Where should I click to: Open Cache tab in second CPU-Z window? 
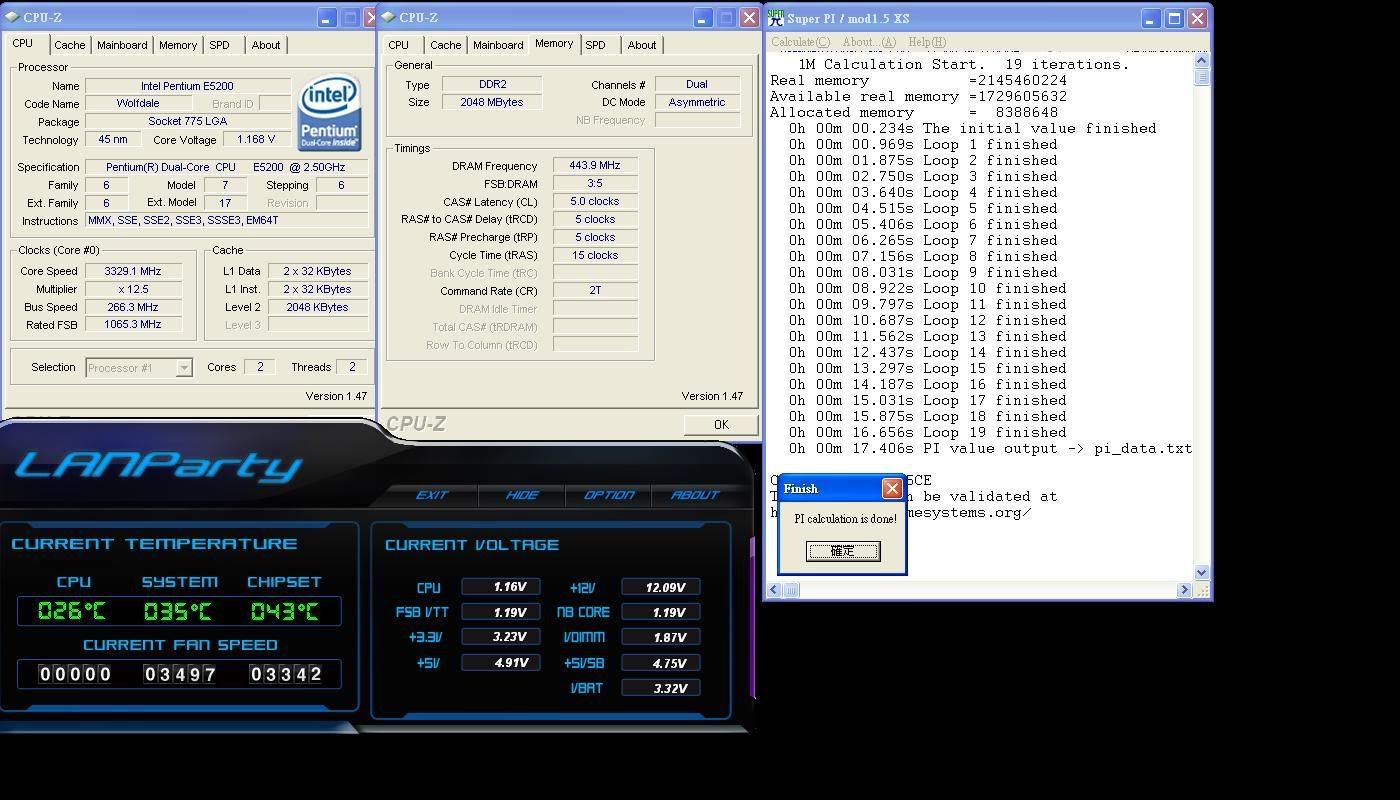445,45
